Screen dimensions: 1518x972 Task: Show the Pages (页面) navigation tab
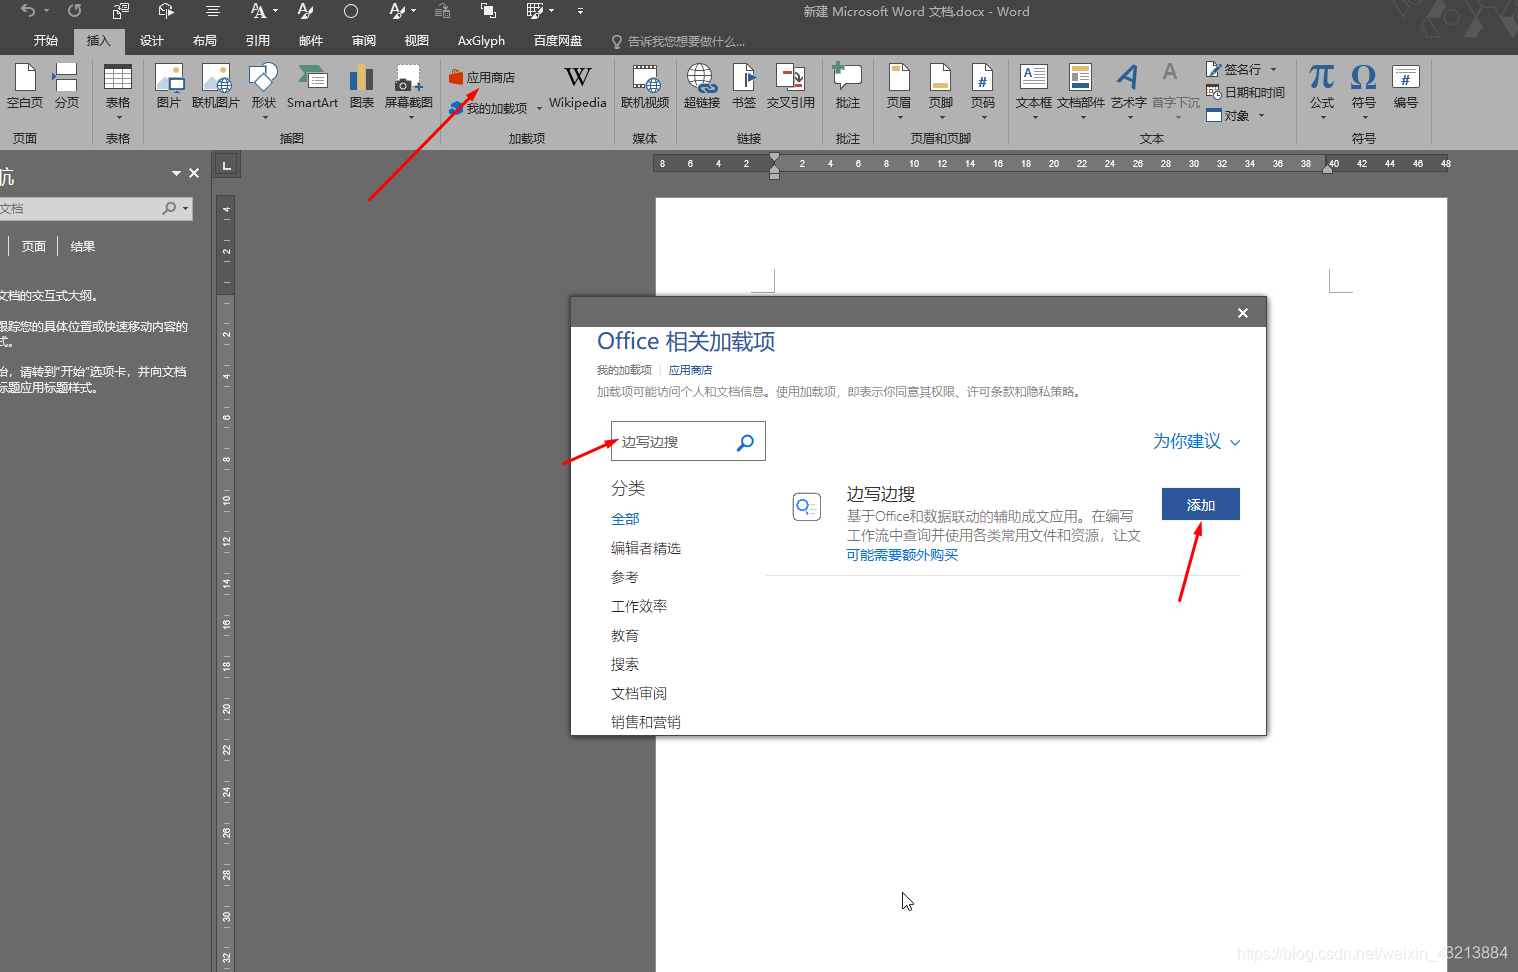(x=34, y=246)
